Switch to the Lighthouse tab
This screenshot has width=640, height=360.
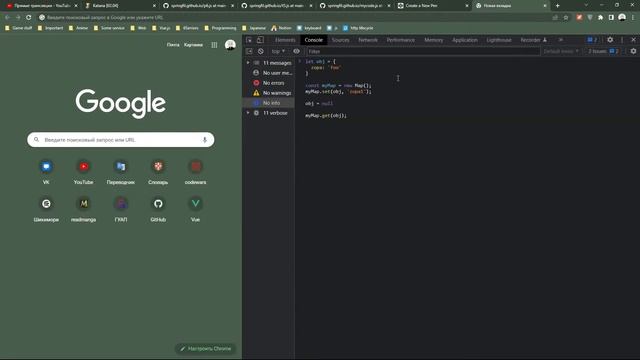tap(499, 40)
